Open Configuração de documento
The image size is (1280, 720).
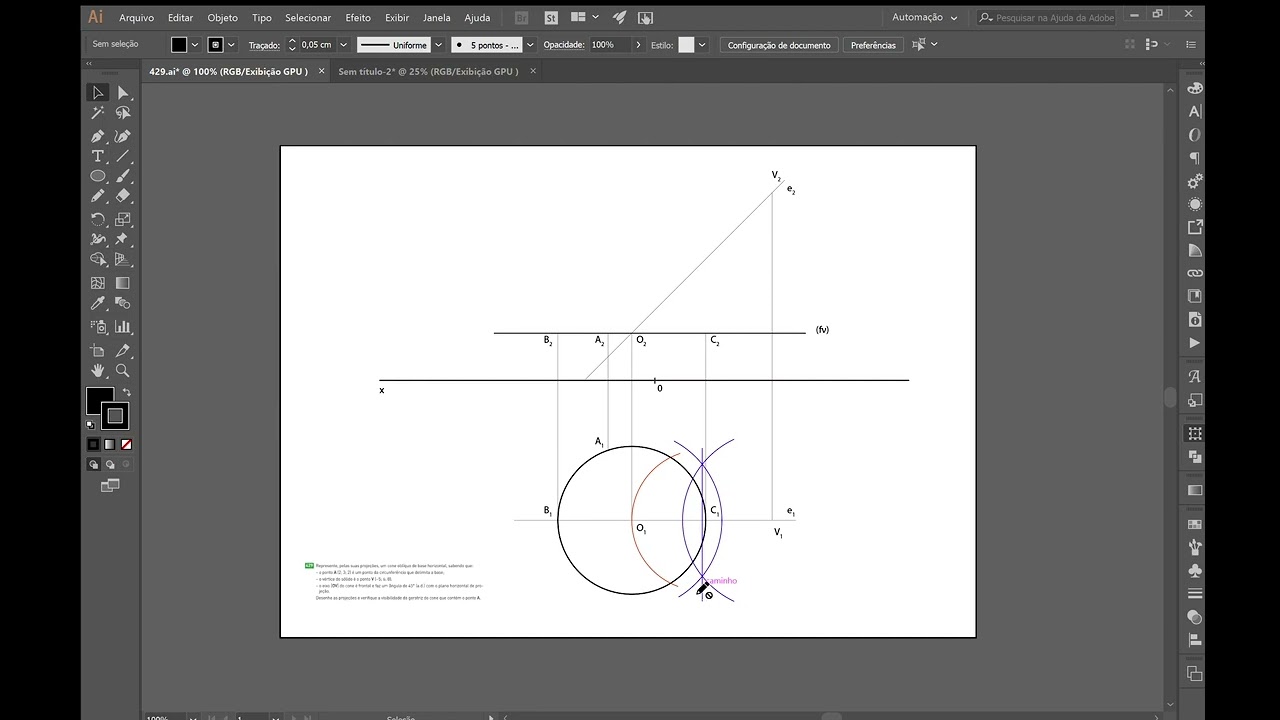click(779, 45)
